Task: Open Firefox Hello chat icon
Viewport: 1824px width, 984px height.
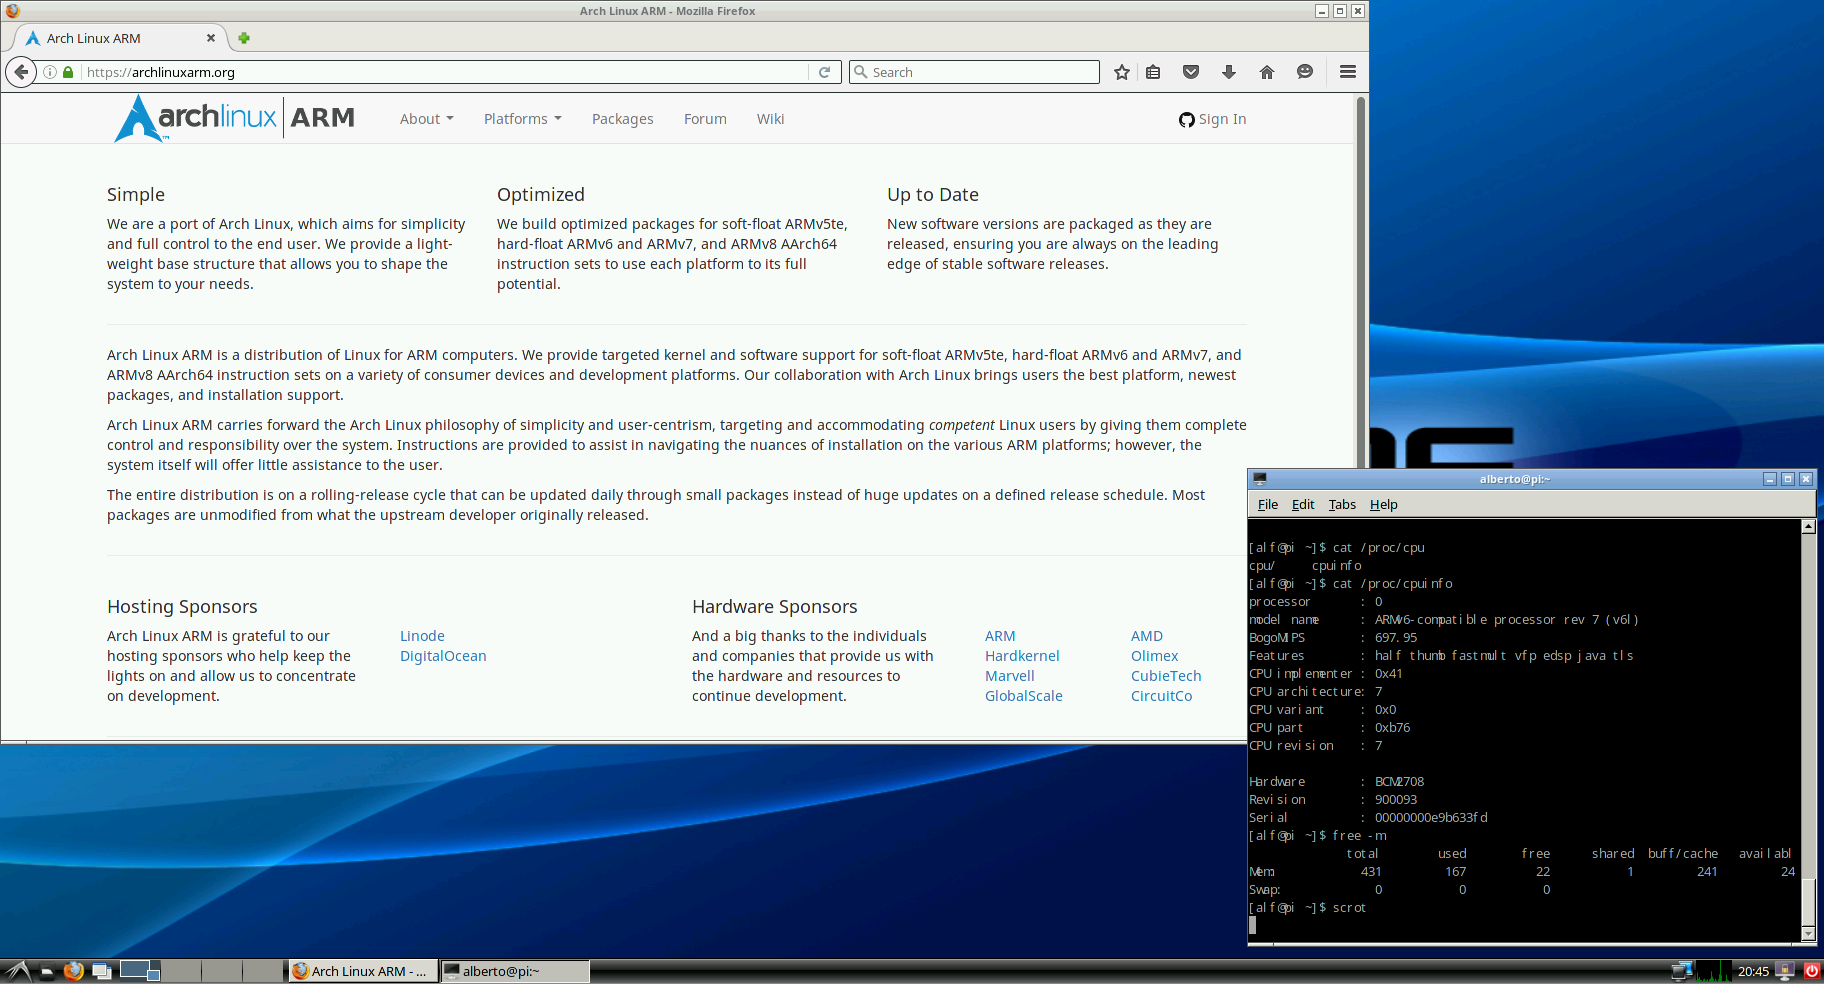Action: click(1305, 72)
